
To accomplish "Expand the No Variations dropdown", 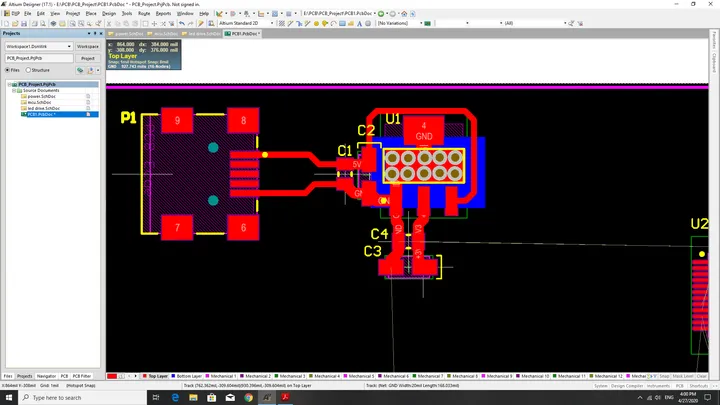I will point(400,23).
